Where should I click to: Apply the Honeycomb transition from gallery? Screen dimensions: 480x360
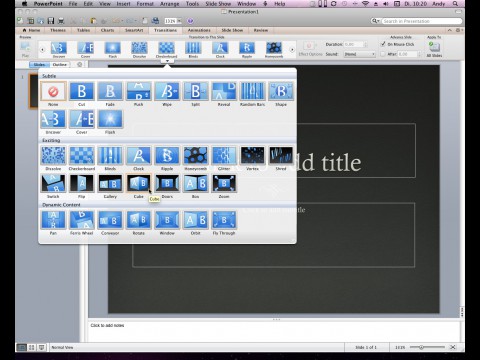coord(196,155)
